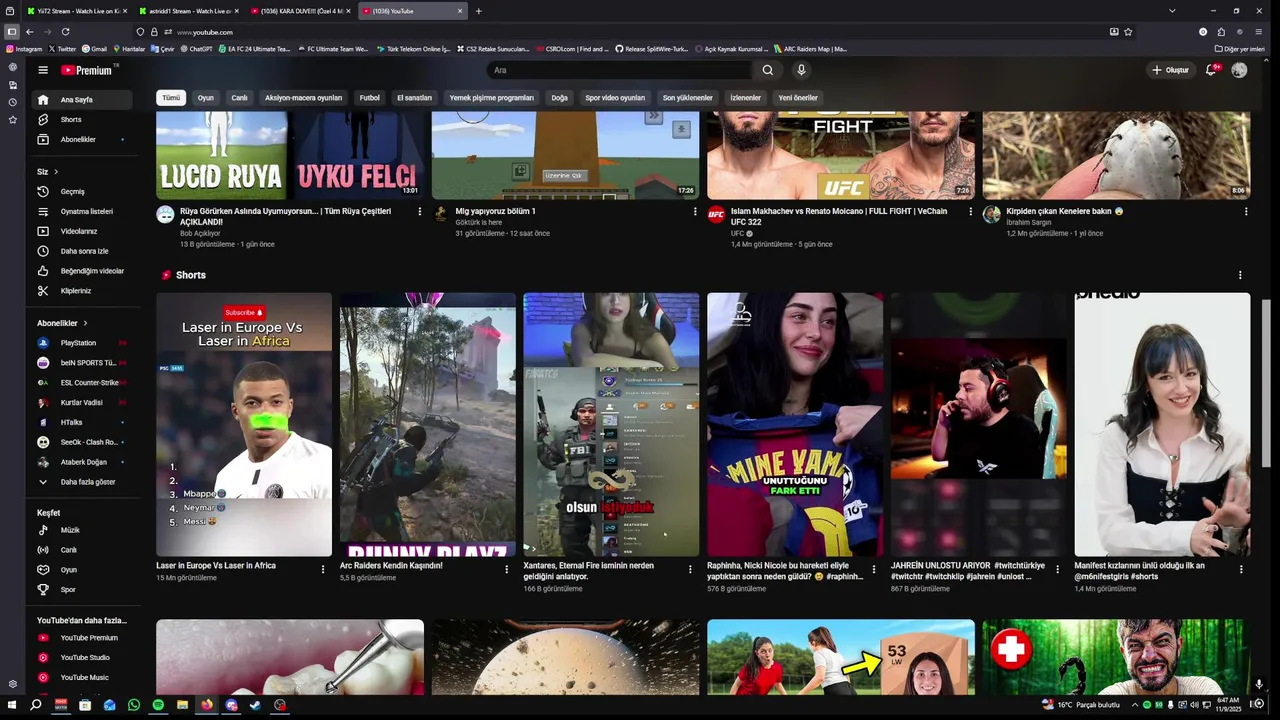
Task: Select the Son yüklenenler chip
Action: (688, 98)
